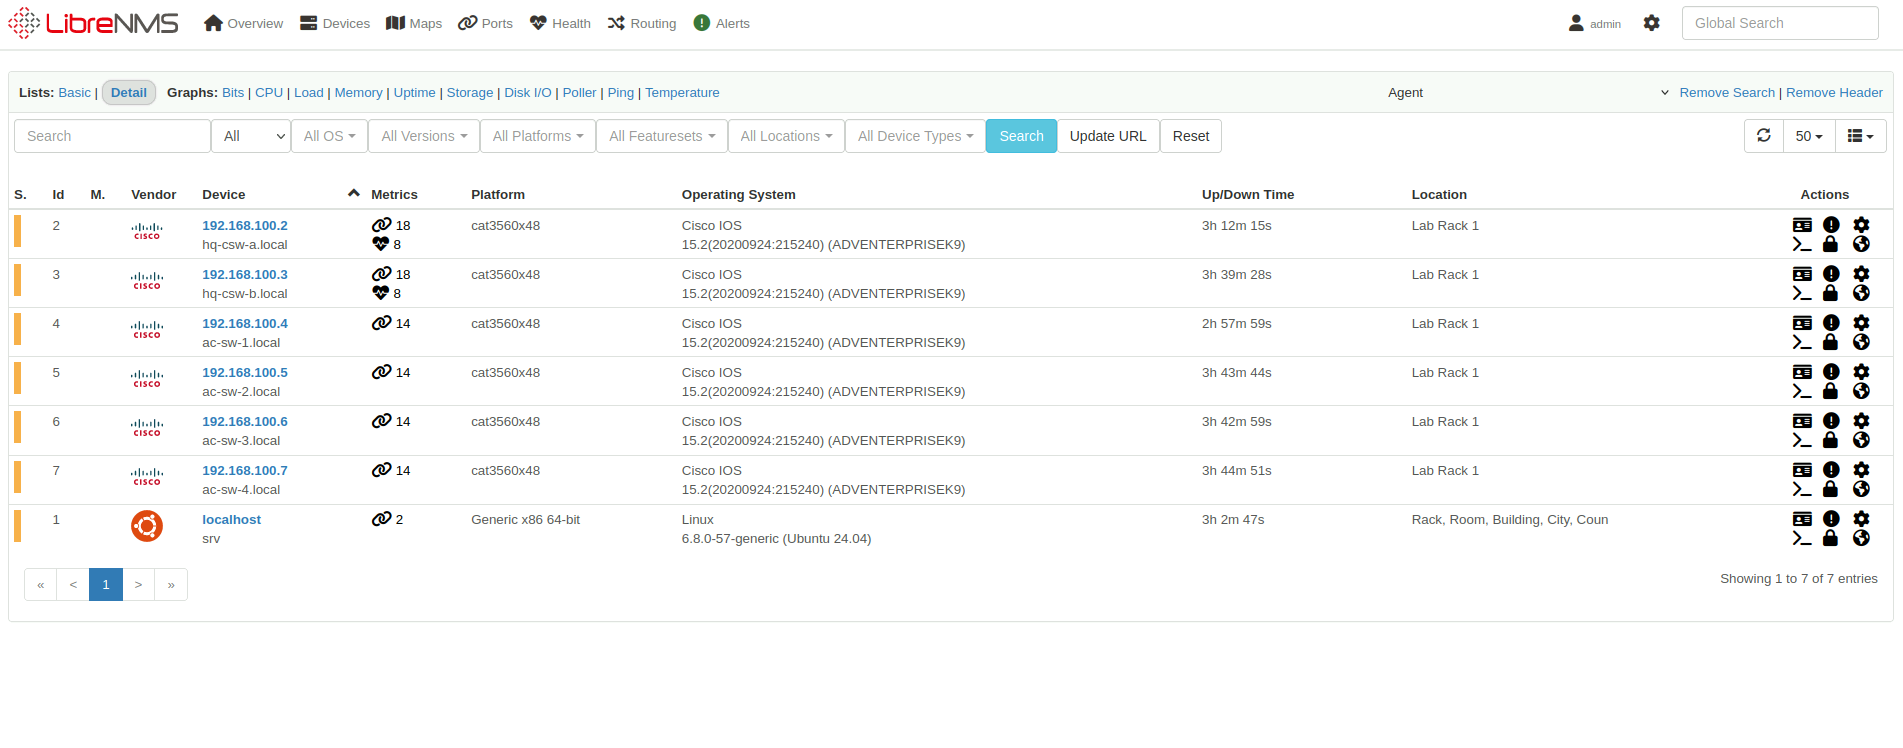1903x748 pixels.
Task: Show Temperature graphs
Action: click(x=682, y=92)
